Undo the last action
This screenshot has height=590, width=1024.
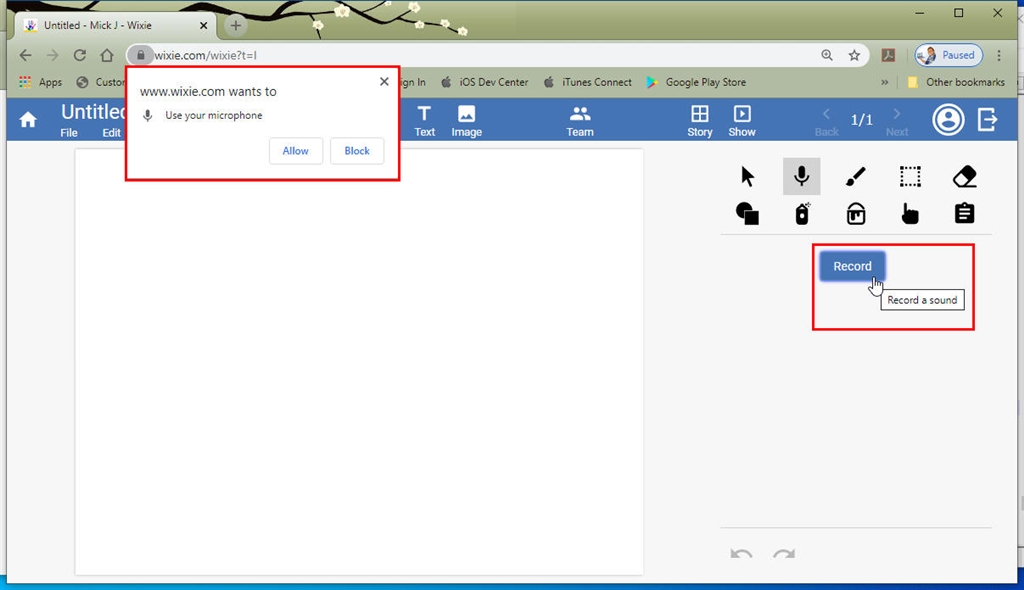(x=741, y=554)
